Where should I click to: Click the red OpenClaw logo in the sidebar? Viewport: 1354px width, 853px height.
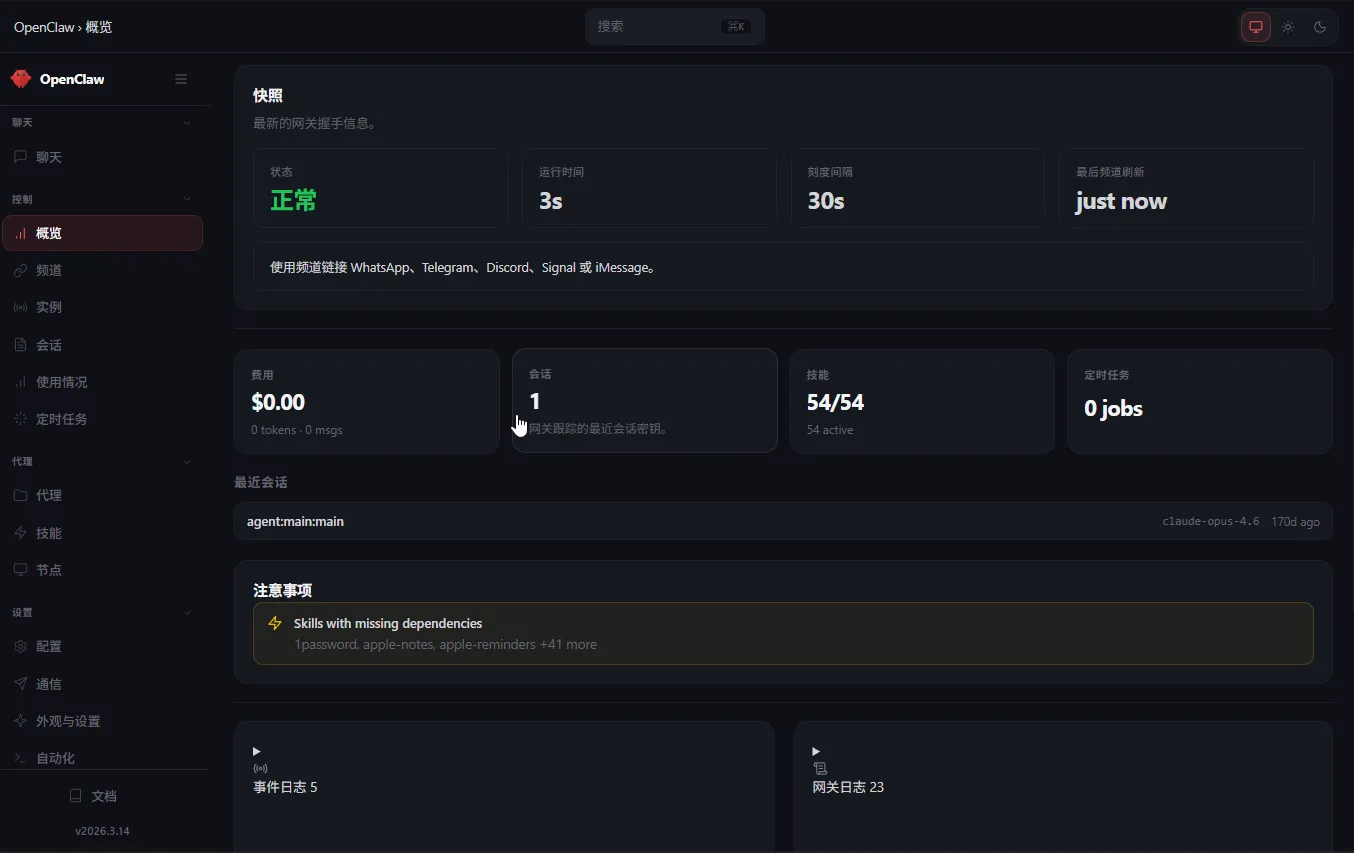(21, 79)
